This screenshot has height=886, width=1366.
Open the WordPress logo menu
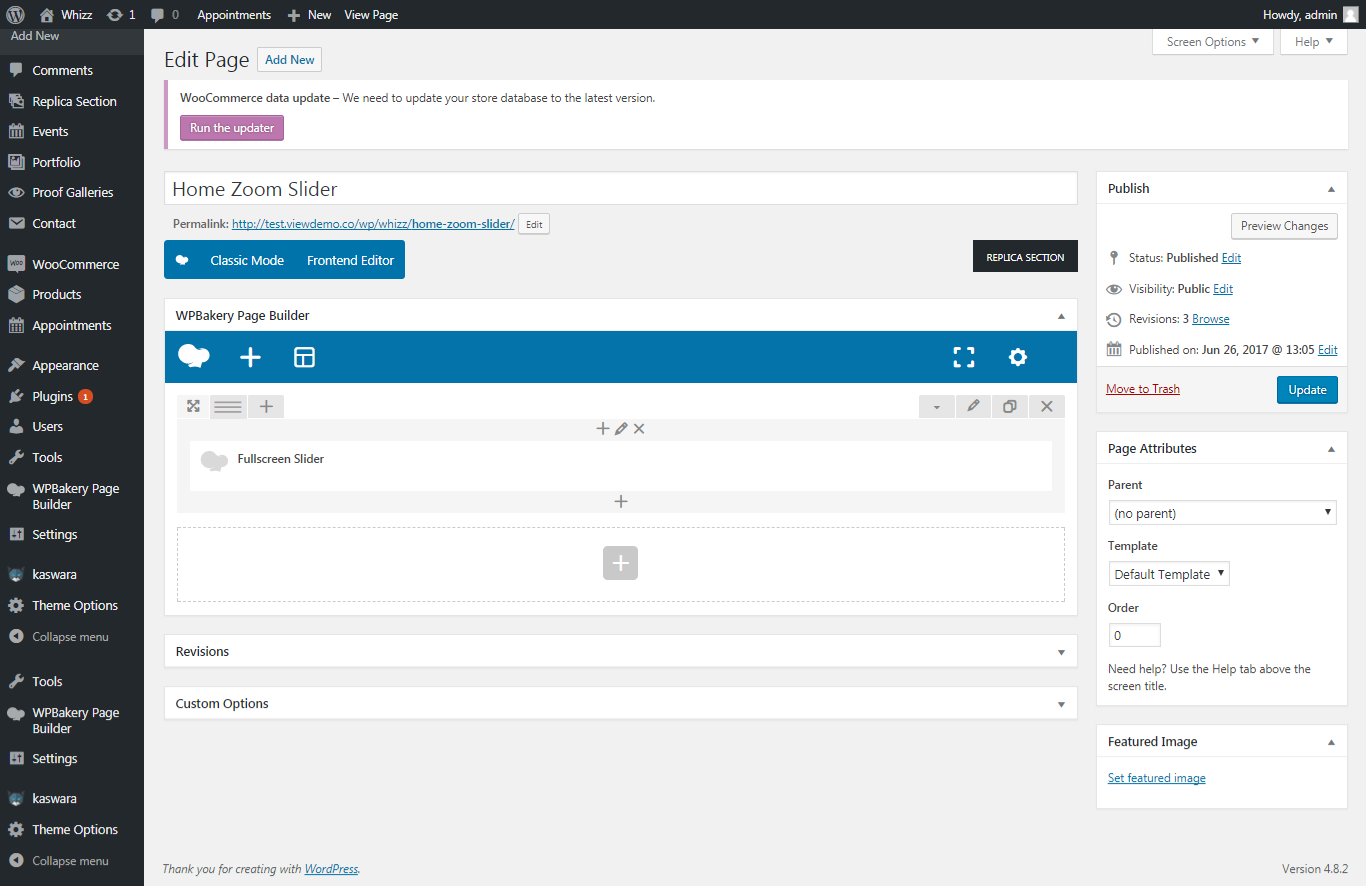(14, 14)
